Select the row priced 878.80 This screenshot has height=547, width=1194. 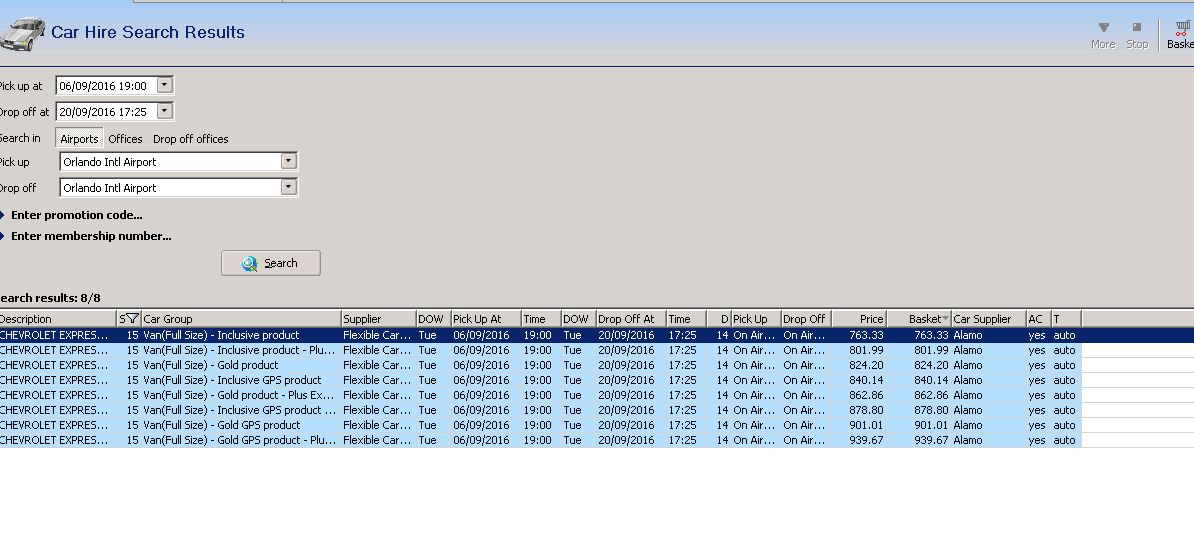click(541, 410)
